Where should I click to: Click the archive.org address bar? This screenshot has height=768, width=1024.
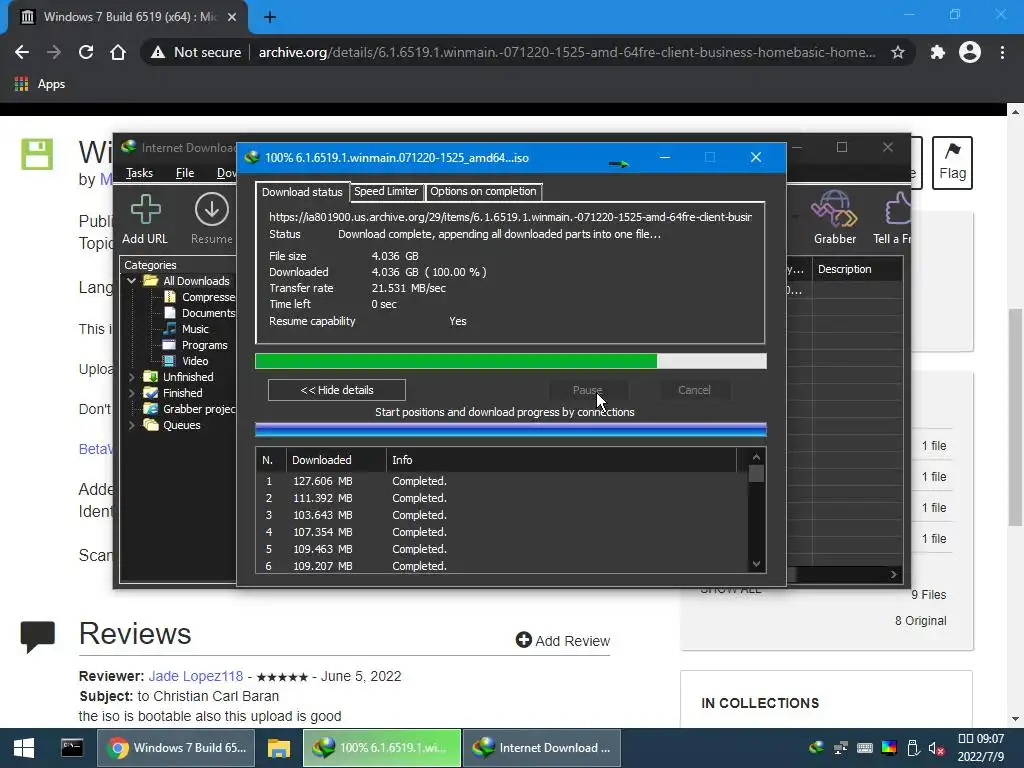(567, 52)
